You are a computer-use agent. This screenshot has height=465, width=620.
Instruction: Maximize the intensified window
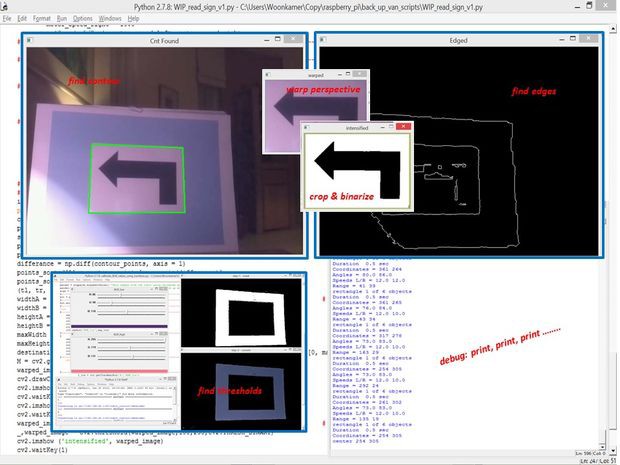coord(391,127)
